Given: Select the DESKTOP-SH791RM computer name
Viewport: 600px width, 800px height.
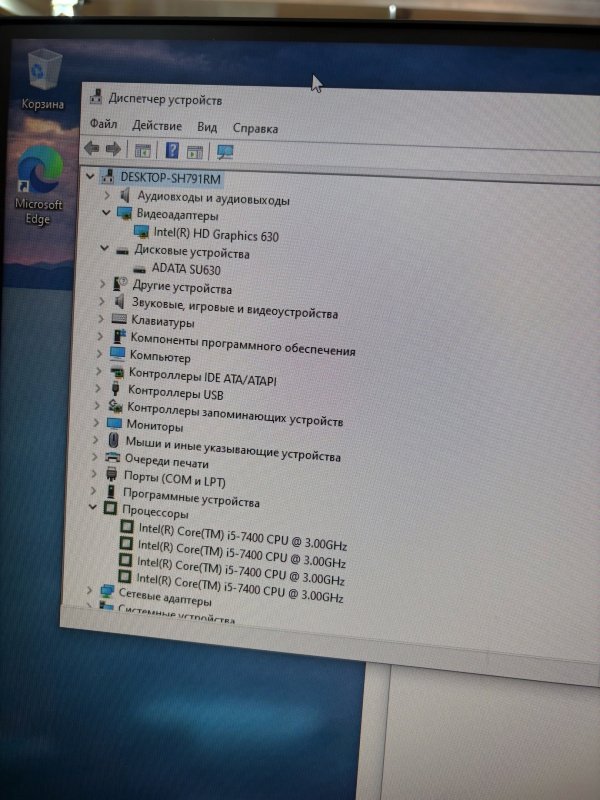Looking at the screenshot, I should pyautogui.click(x=170, y=179).
